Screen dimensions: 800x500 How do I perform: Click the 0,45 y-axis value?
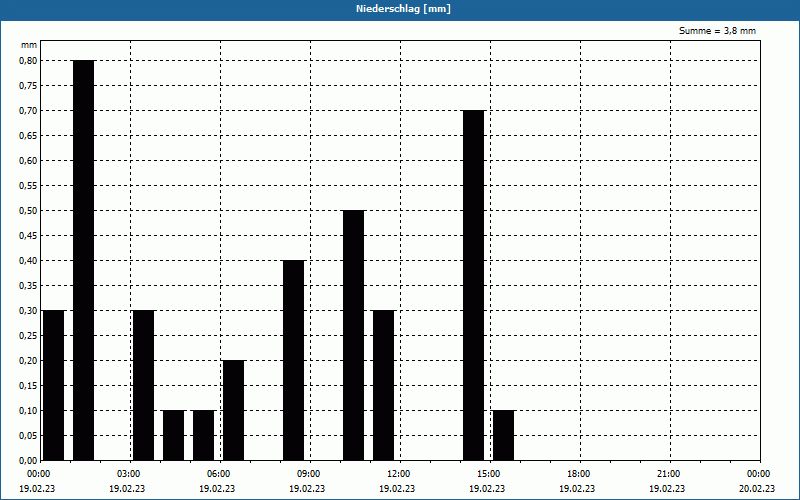tap(28, 235)
